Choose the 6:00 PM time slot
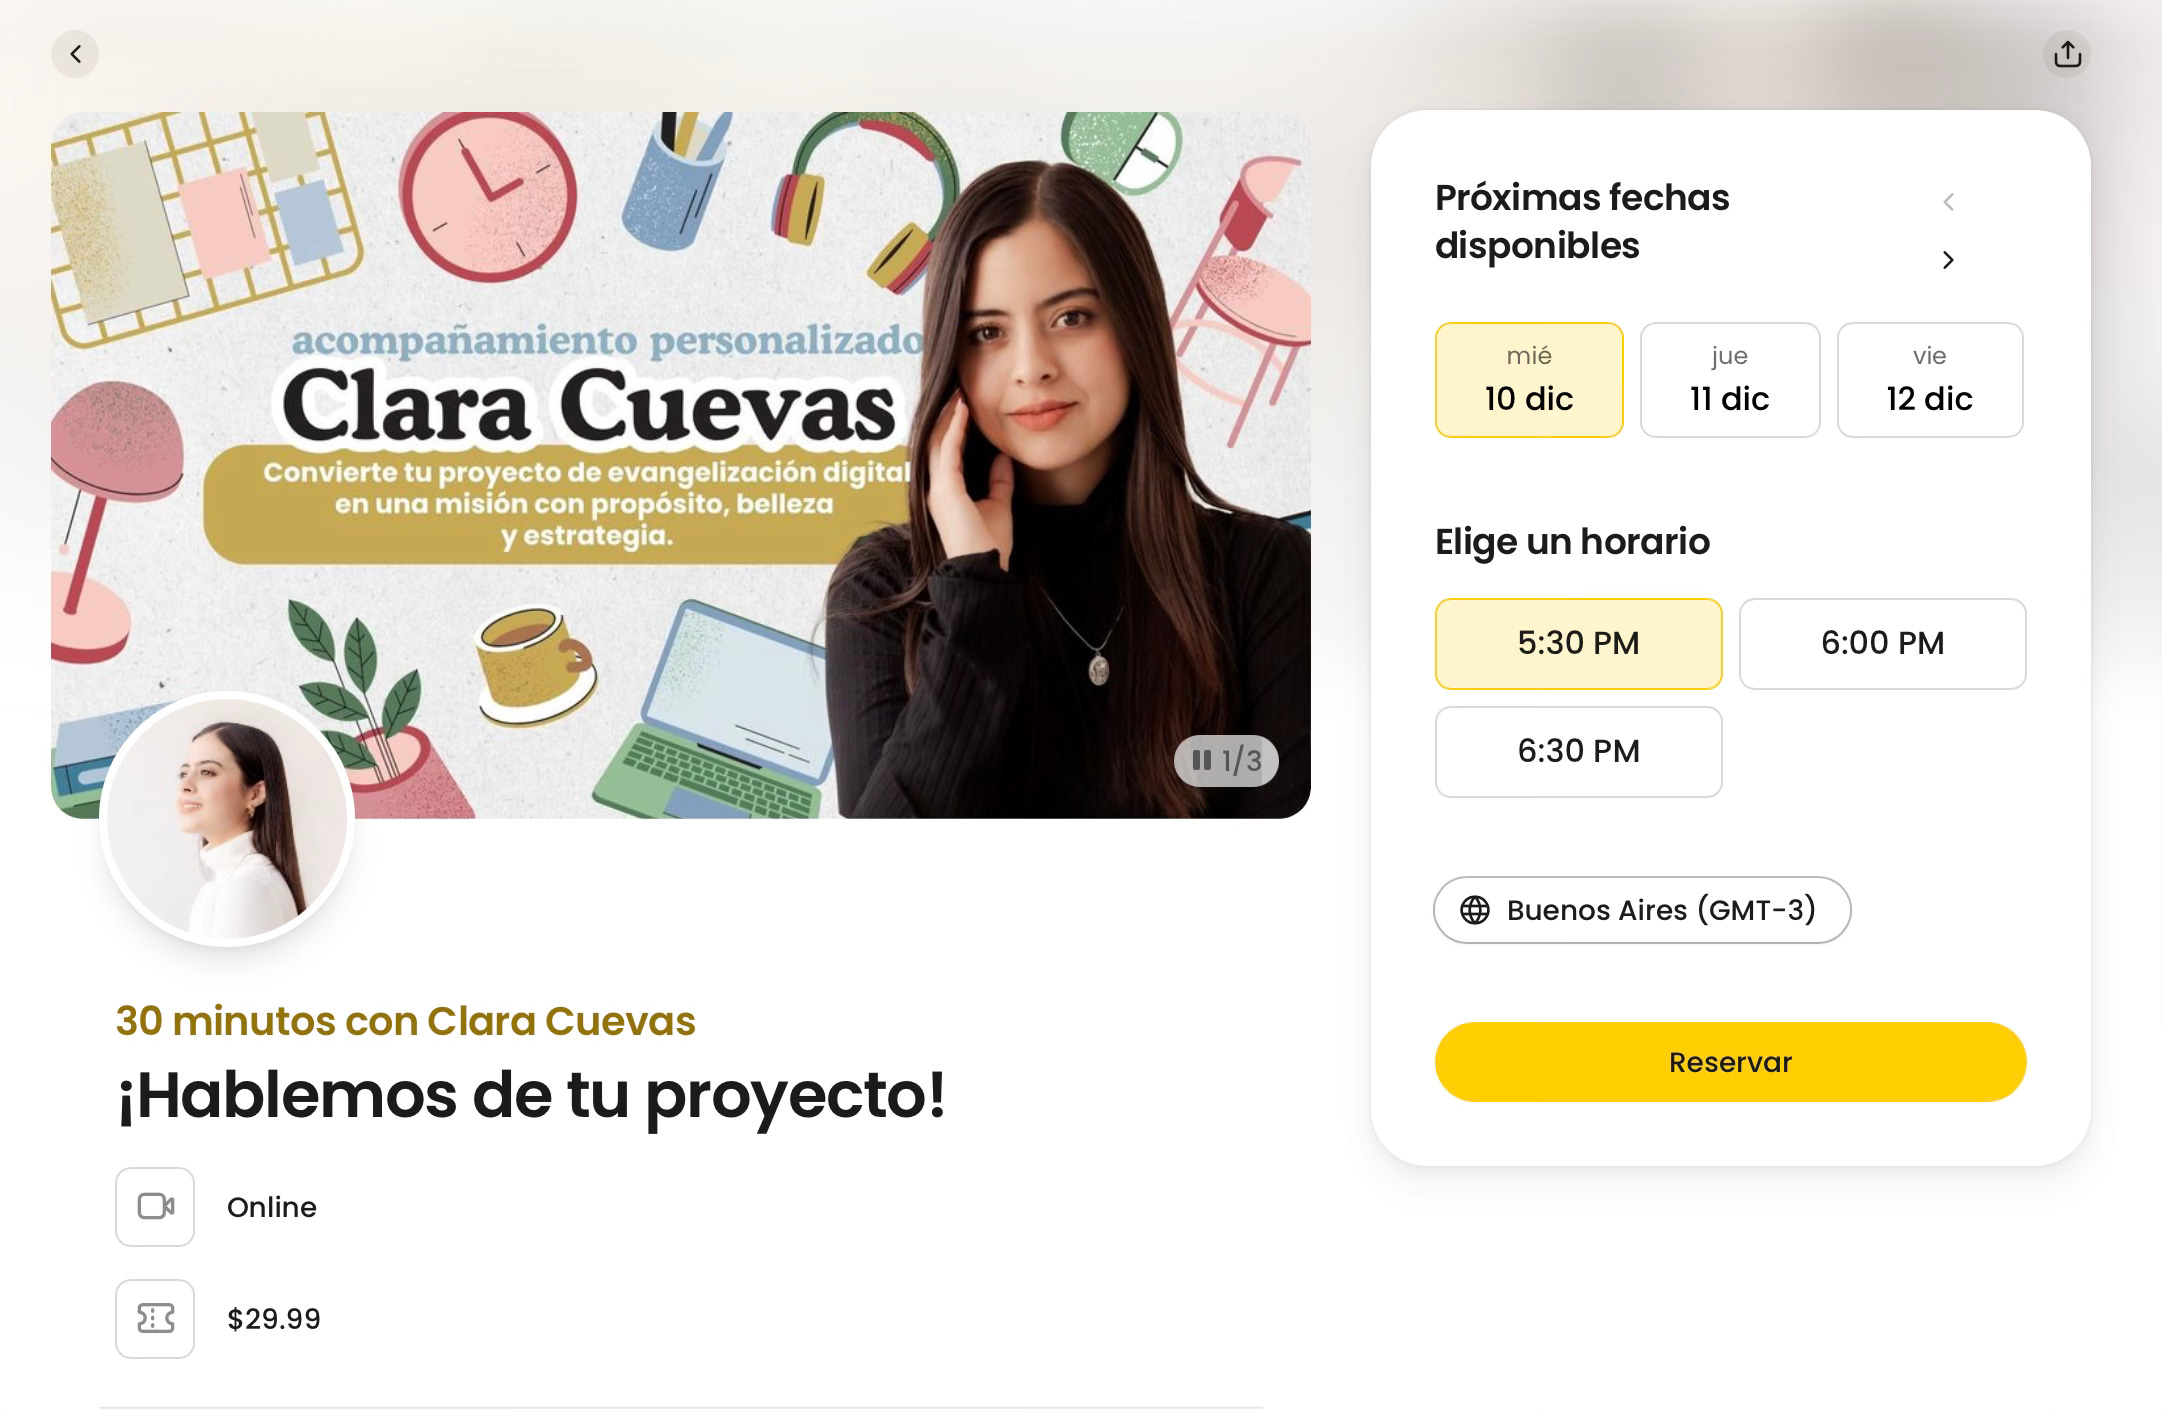Image resolution: width=2162 pixels, height=1414 pixels. click(x=1883, y=644)
